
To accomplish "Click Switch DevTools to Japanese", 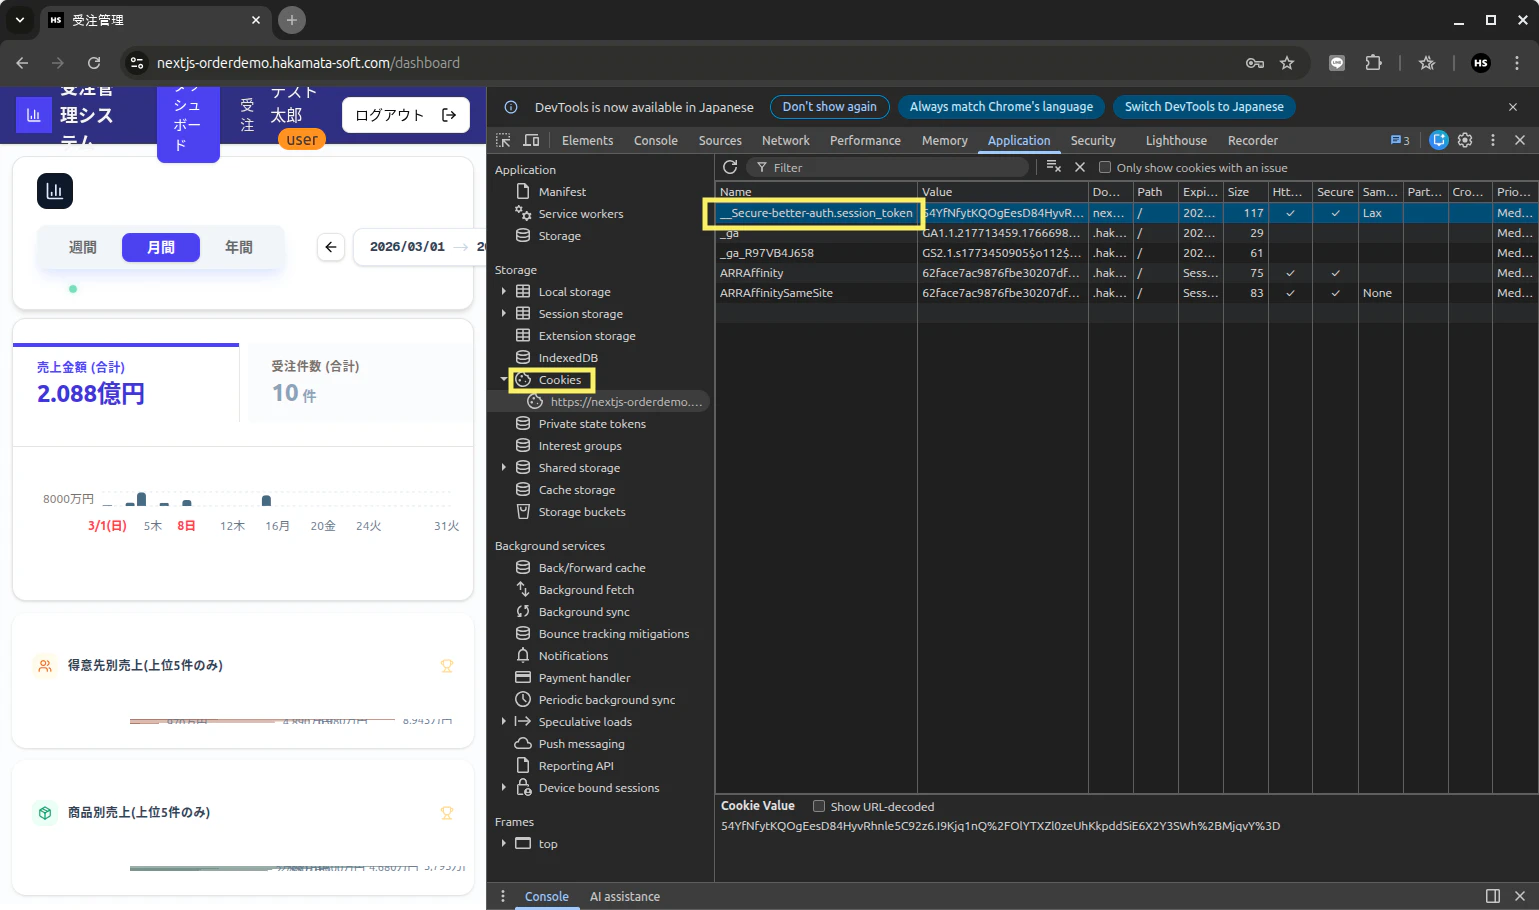I will pos(1204,106).
